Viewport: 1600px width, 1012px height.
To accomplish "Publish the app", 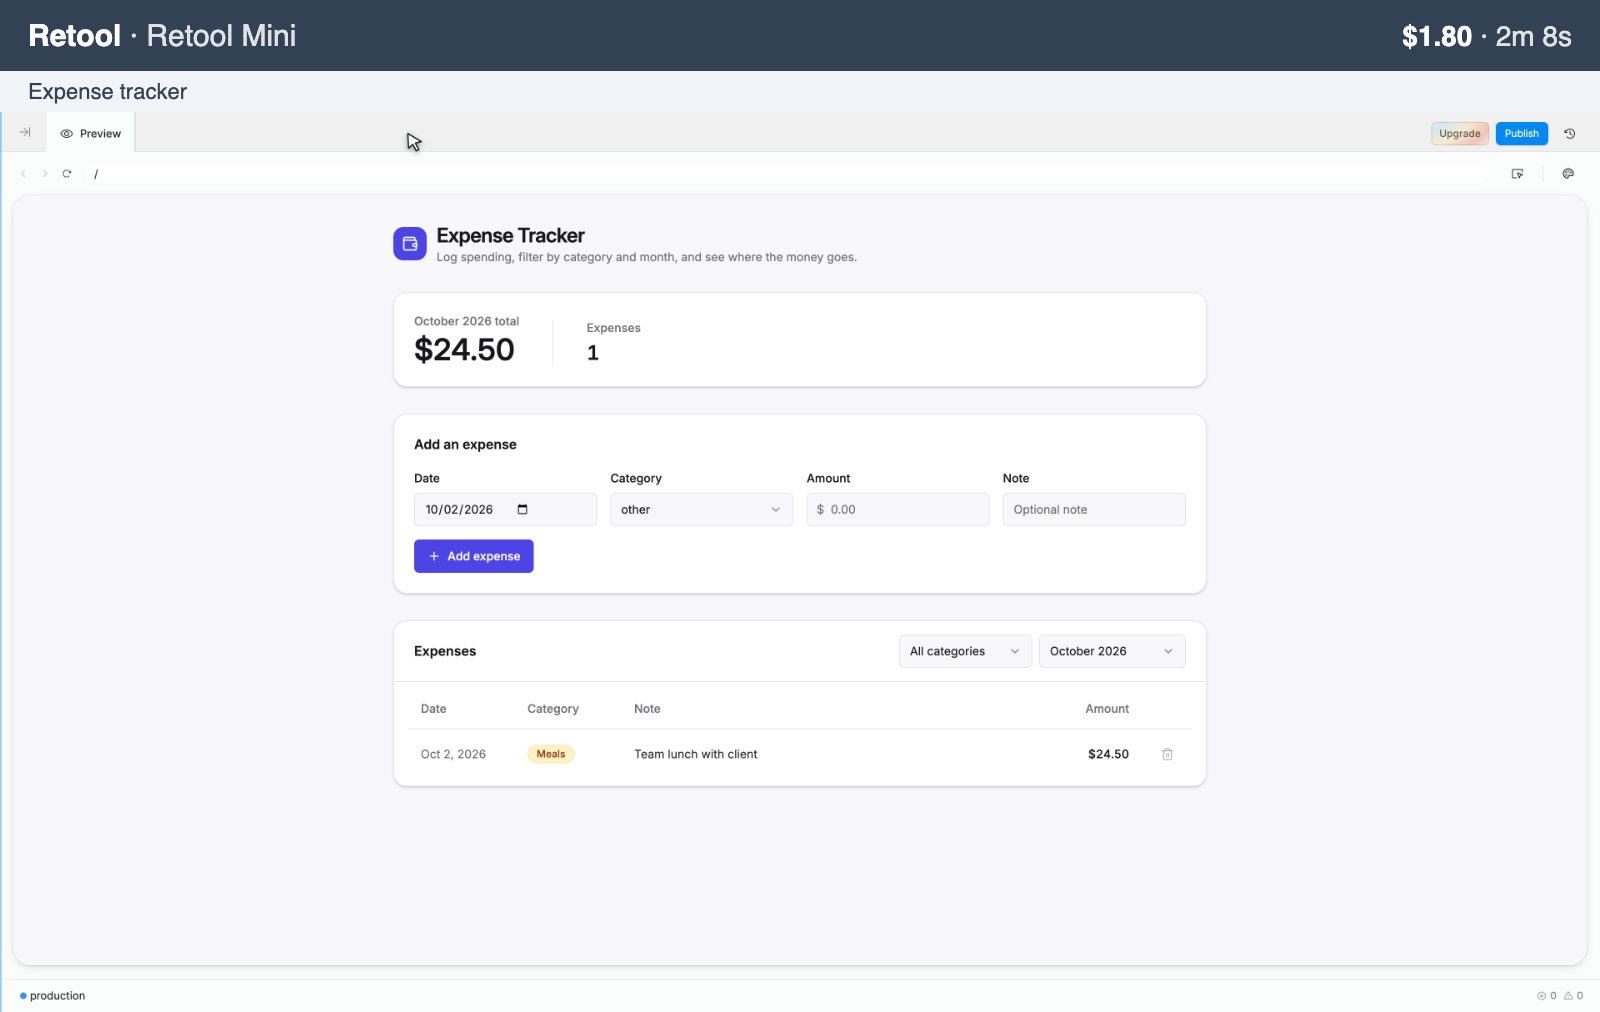I will 1521,133.
